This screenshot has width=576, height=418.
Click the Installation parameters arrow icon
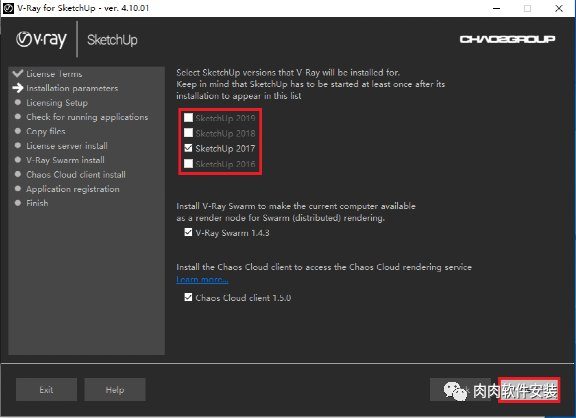pyautogui.click(x=18, y=88)
